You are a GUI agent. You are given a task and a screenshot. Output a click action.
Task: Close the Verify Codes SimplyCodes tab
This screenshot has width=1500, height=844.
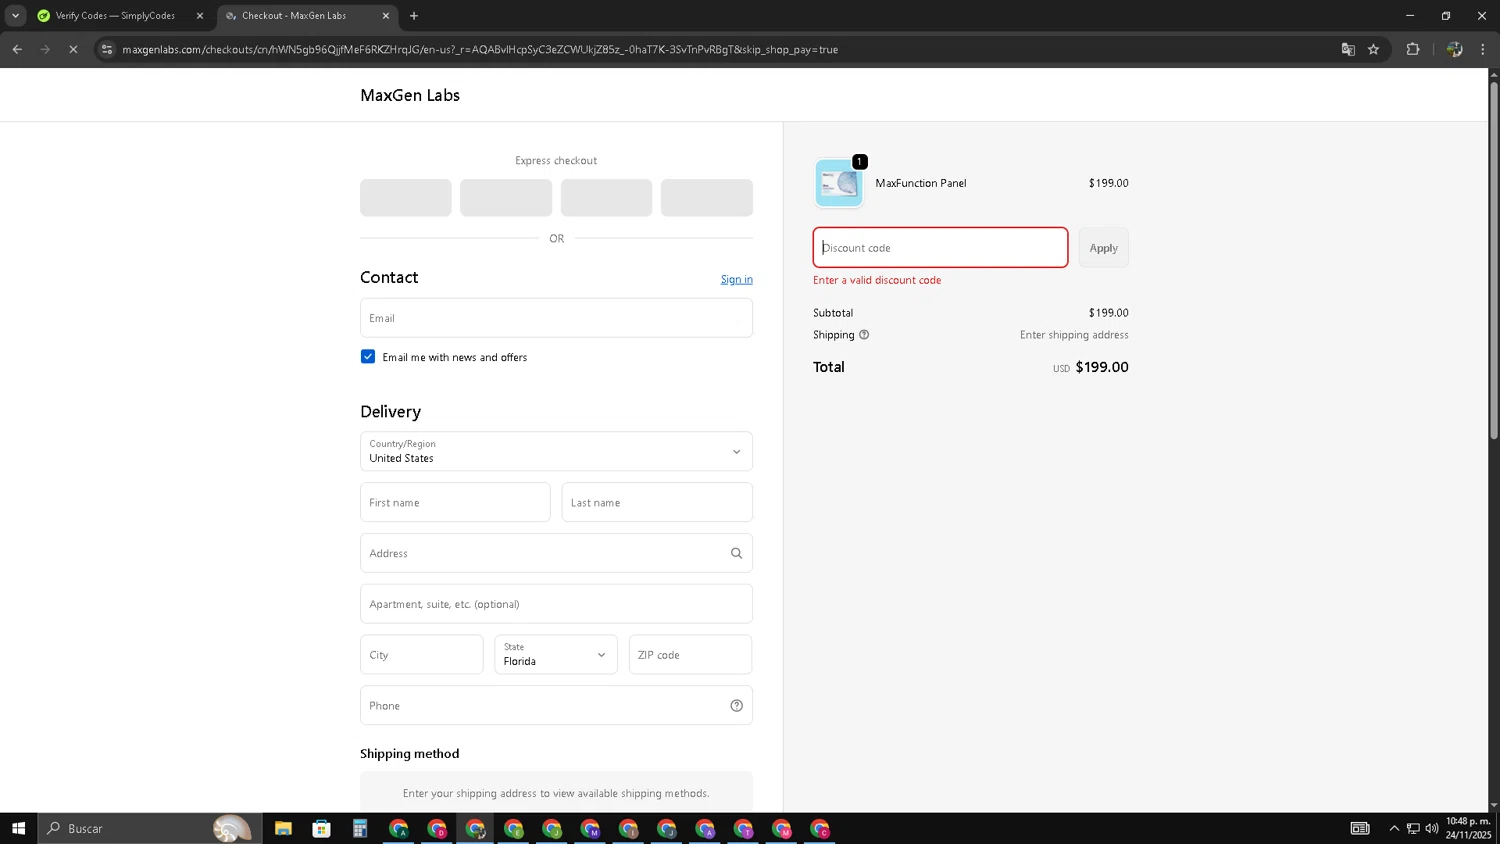200,16
